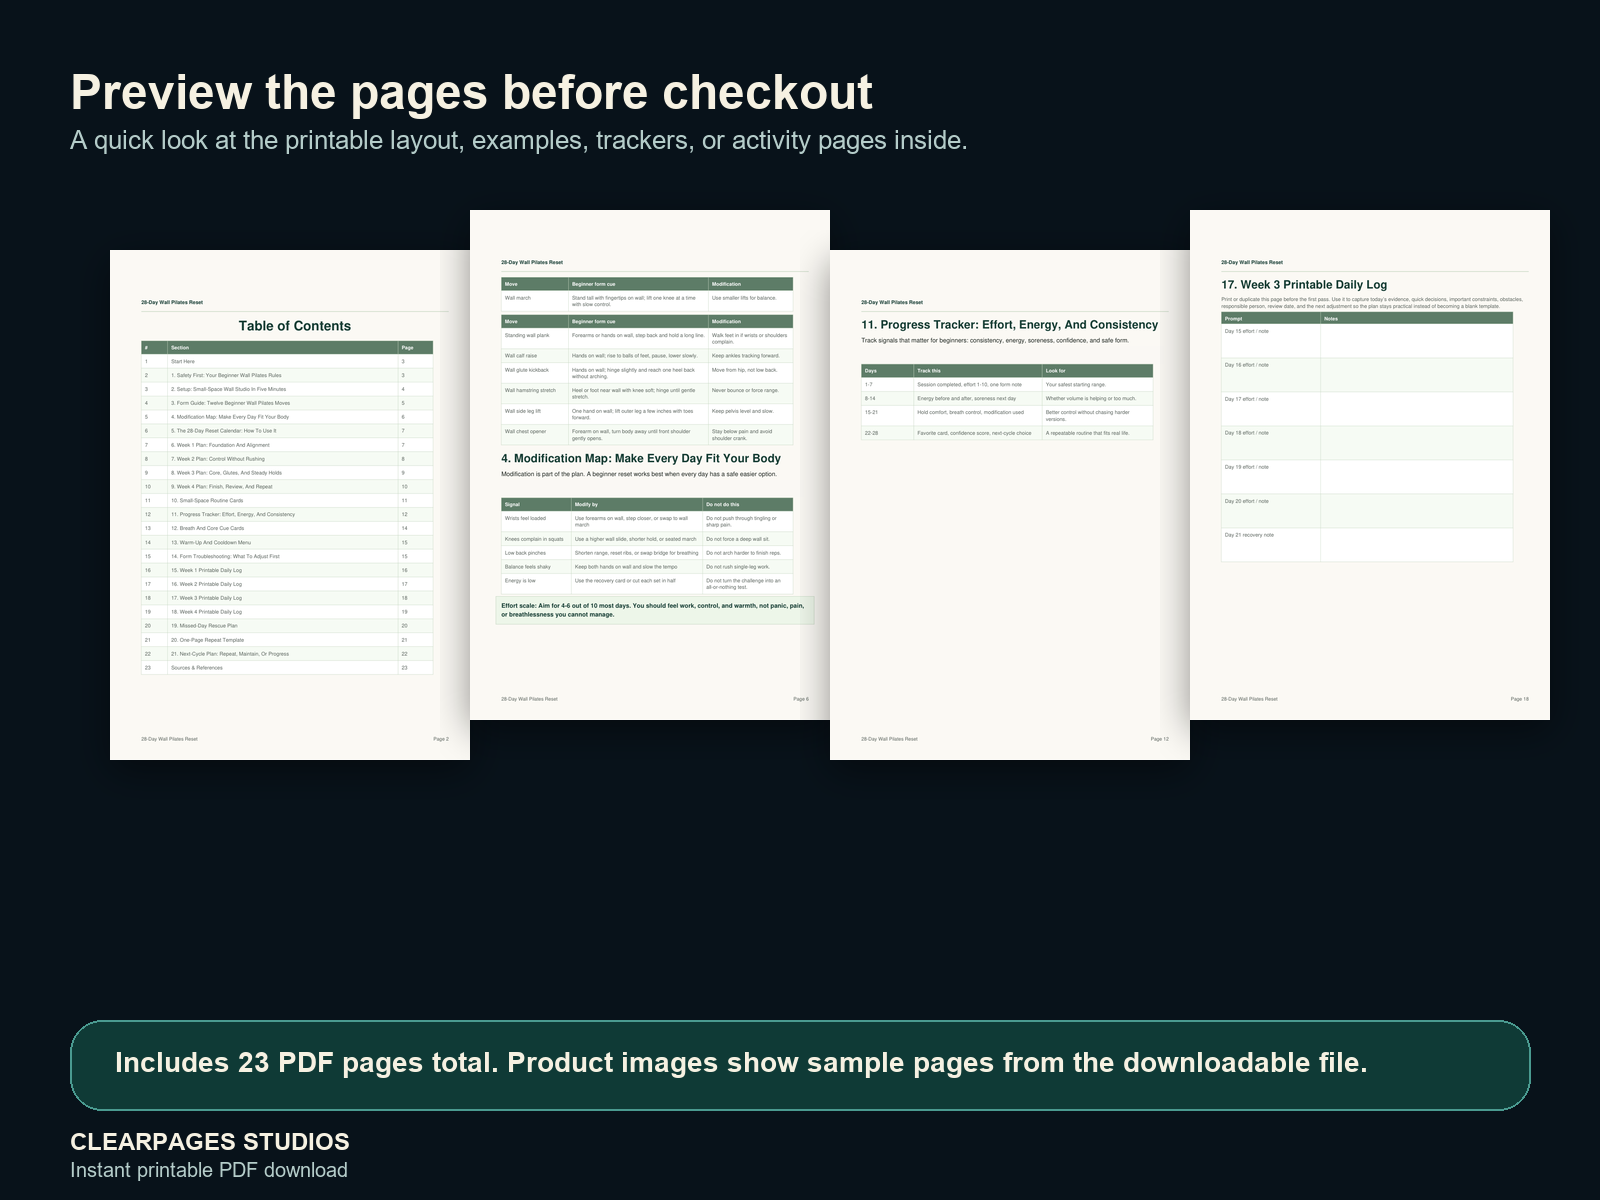Click the 'Wall chest opener' move cell

coord(535,435)
